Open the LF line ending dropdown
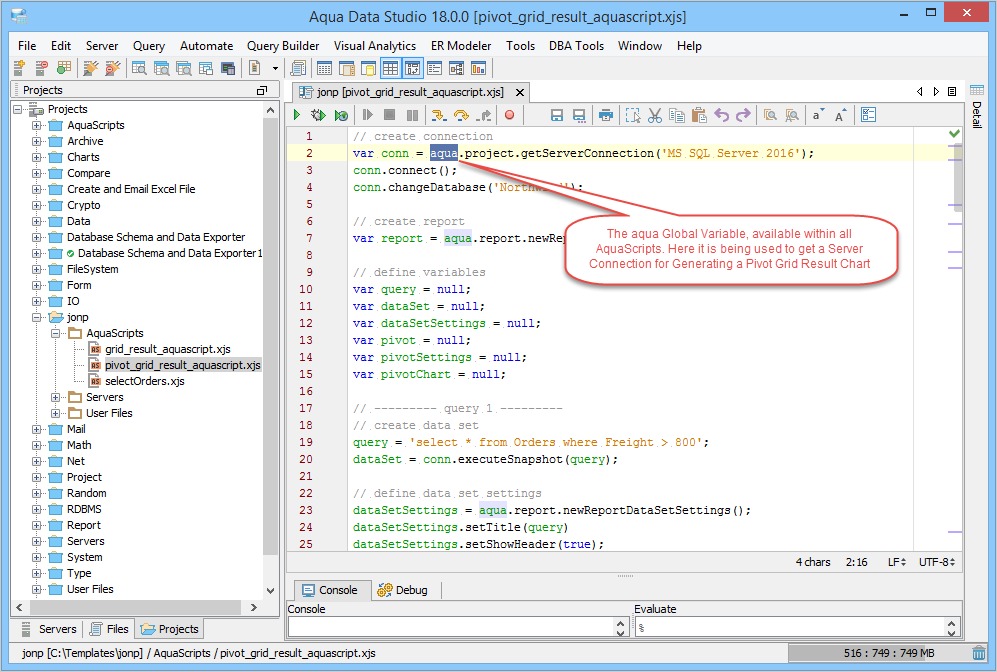This screenshot has width=997, height=672. tap(897, 562)
